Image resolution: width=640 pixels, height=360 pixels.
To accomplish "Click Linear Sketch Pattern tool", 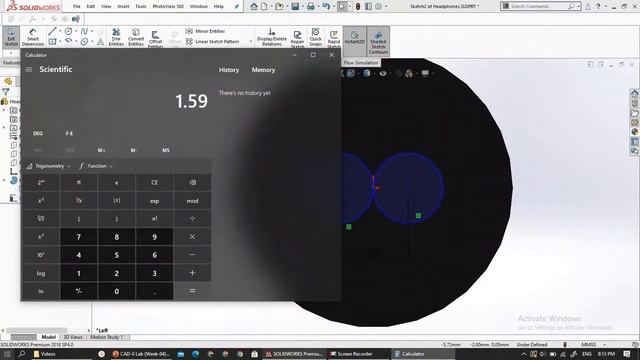I will 212,42.
